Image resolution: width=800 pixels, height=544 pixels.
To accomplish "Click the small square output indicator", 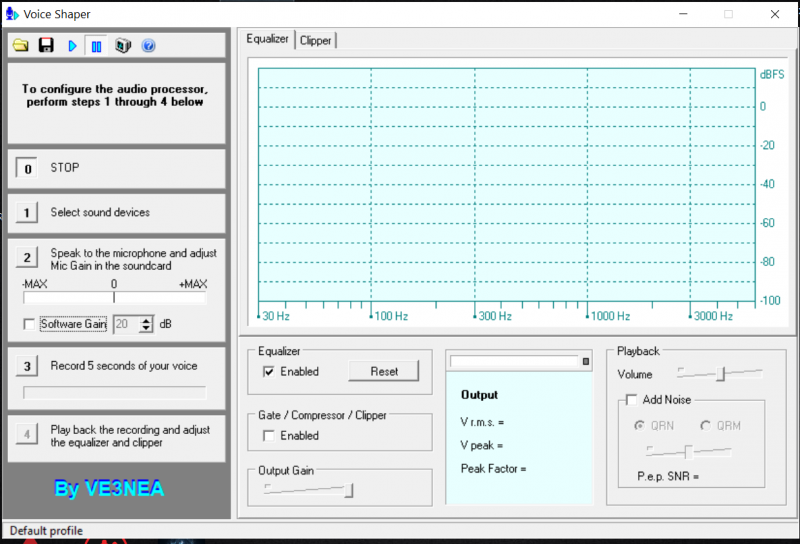I will pyautogui.click(x=586, y=361).
